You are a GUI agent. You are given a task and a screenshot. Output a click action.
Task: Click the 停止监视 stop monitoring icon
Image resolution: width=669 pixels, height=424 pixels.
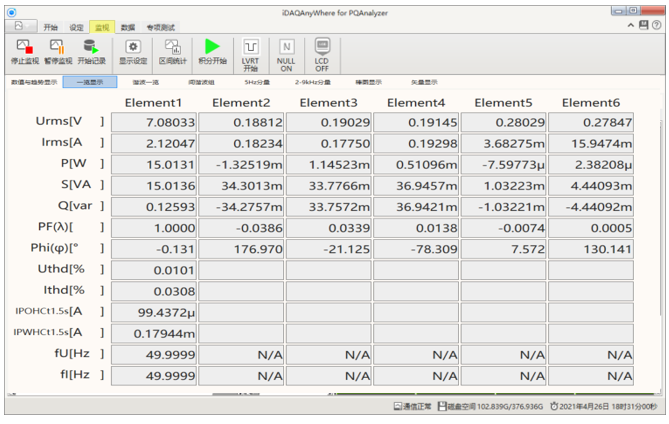point(26,47)
